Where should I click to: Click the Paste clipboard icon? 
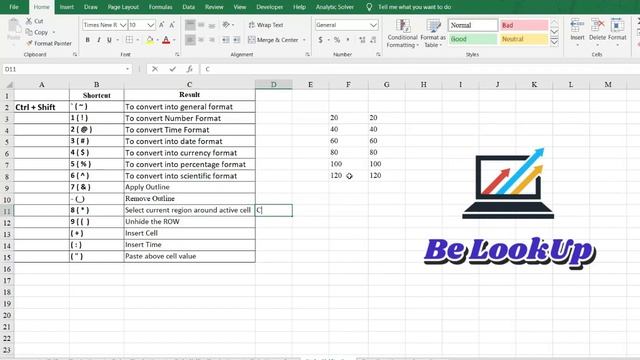[14, 28]
